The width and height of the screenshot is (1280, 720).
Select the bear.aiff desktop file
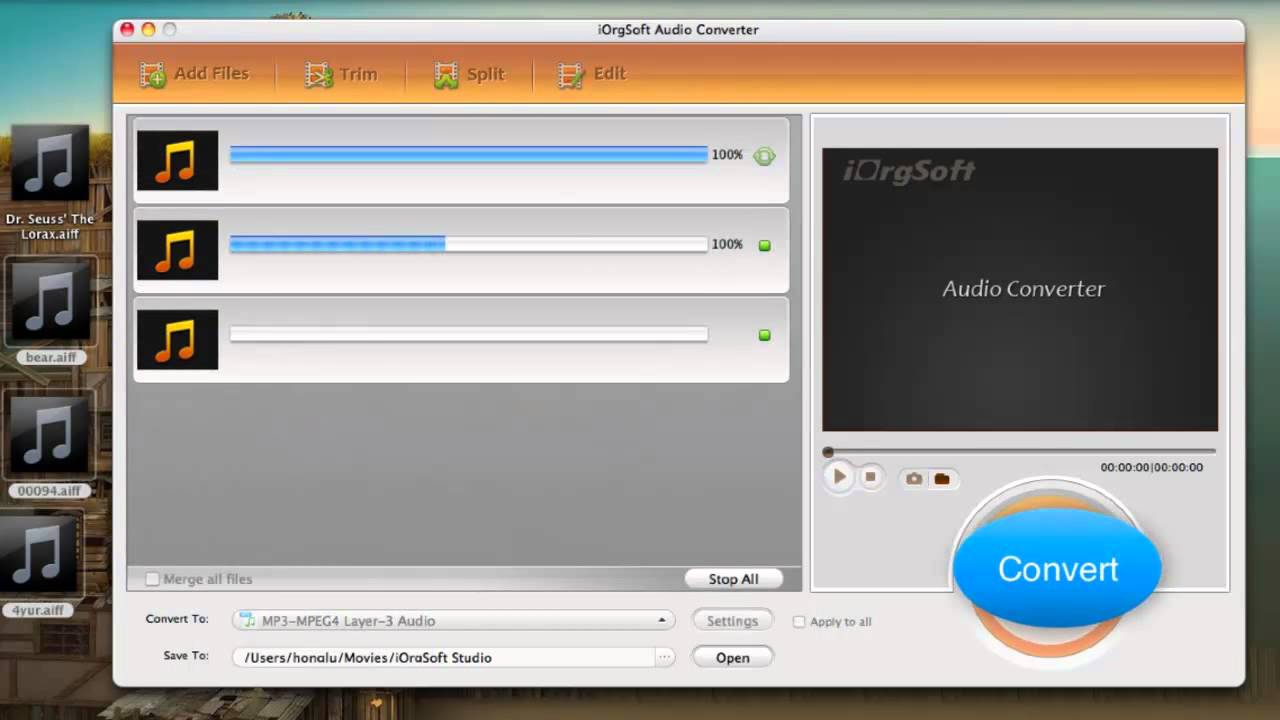click(x=50, y=311)
